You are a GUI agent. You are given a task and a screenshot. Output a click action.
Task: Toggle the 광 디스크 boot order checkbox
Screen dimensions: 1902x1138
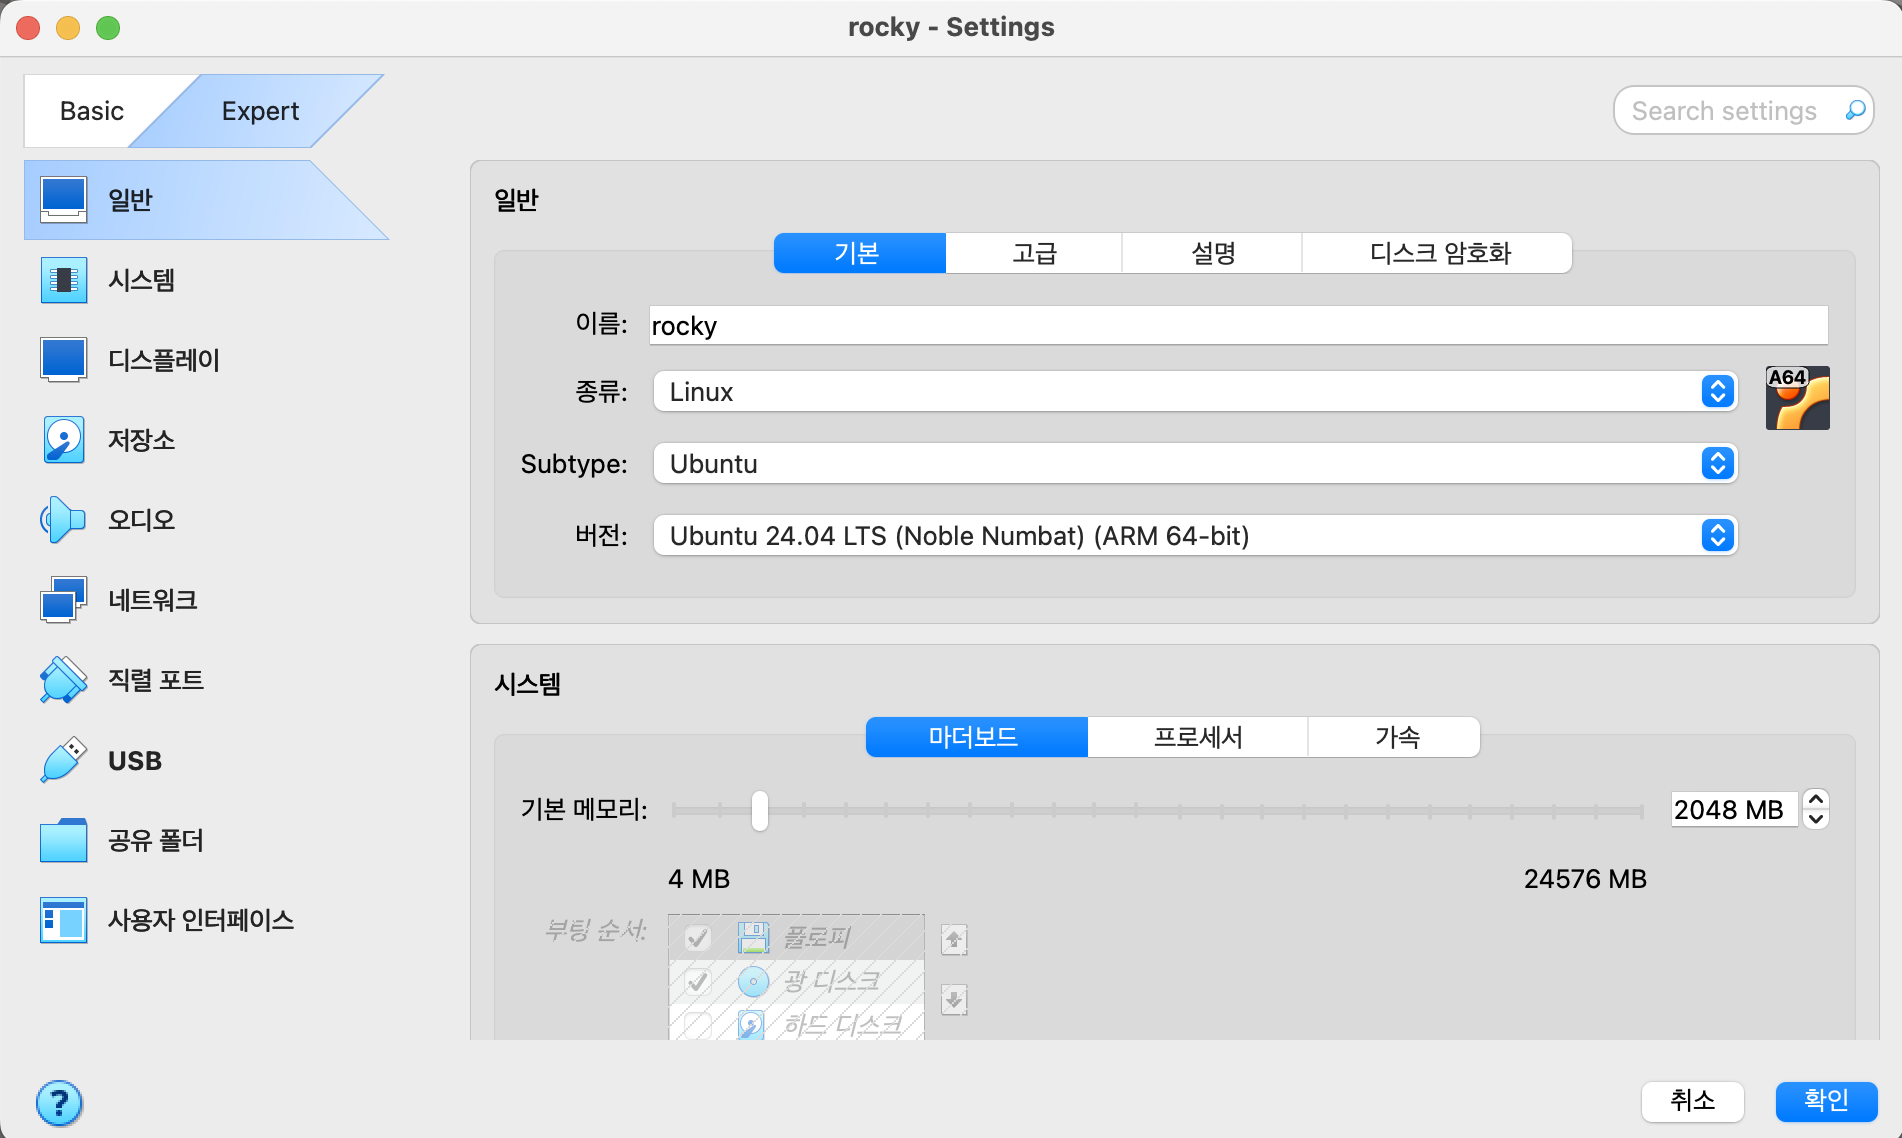(x=698, y=981)
